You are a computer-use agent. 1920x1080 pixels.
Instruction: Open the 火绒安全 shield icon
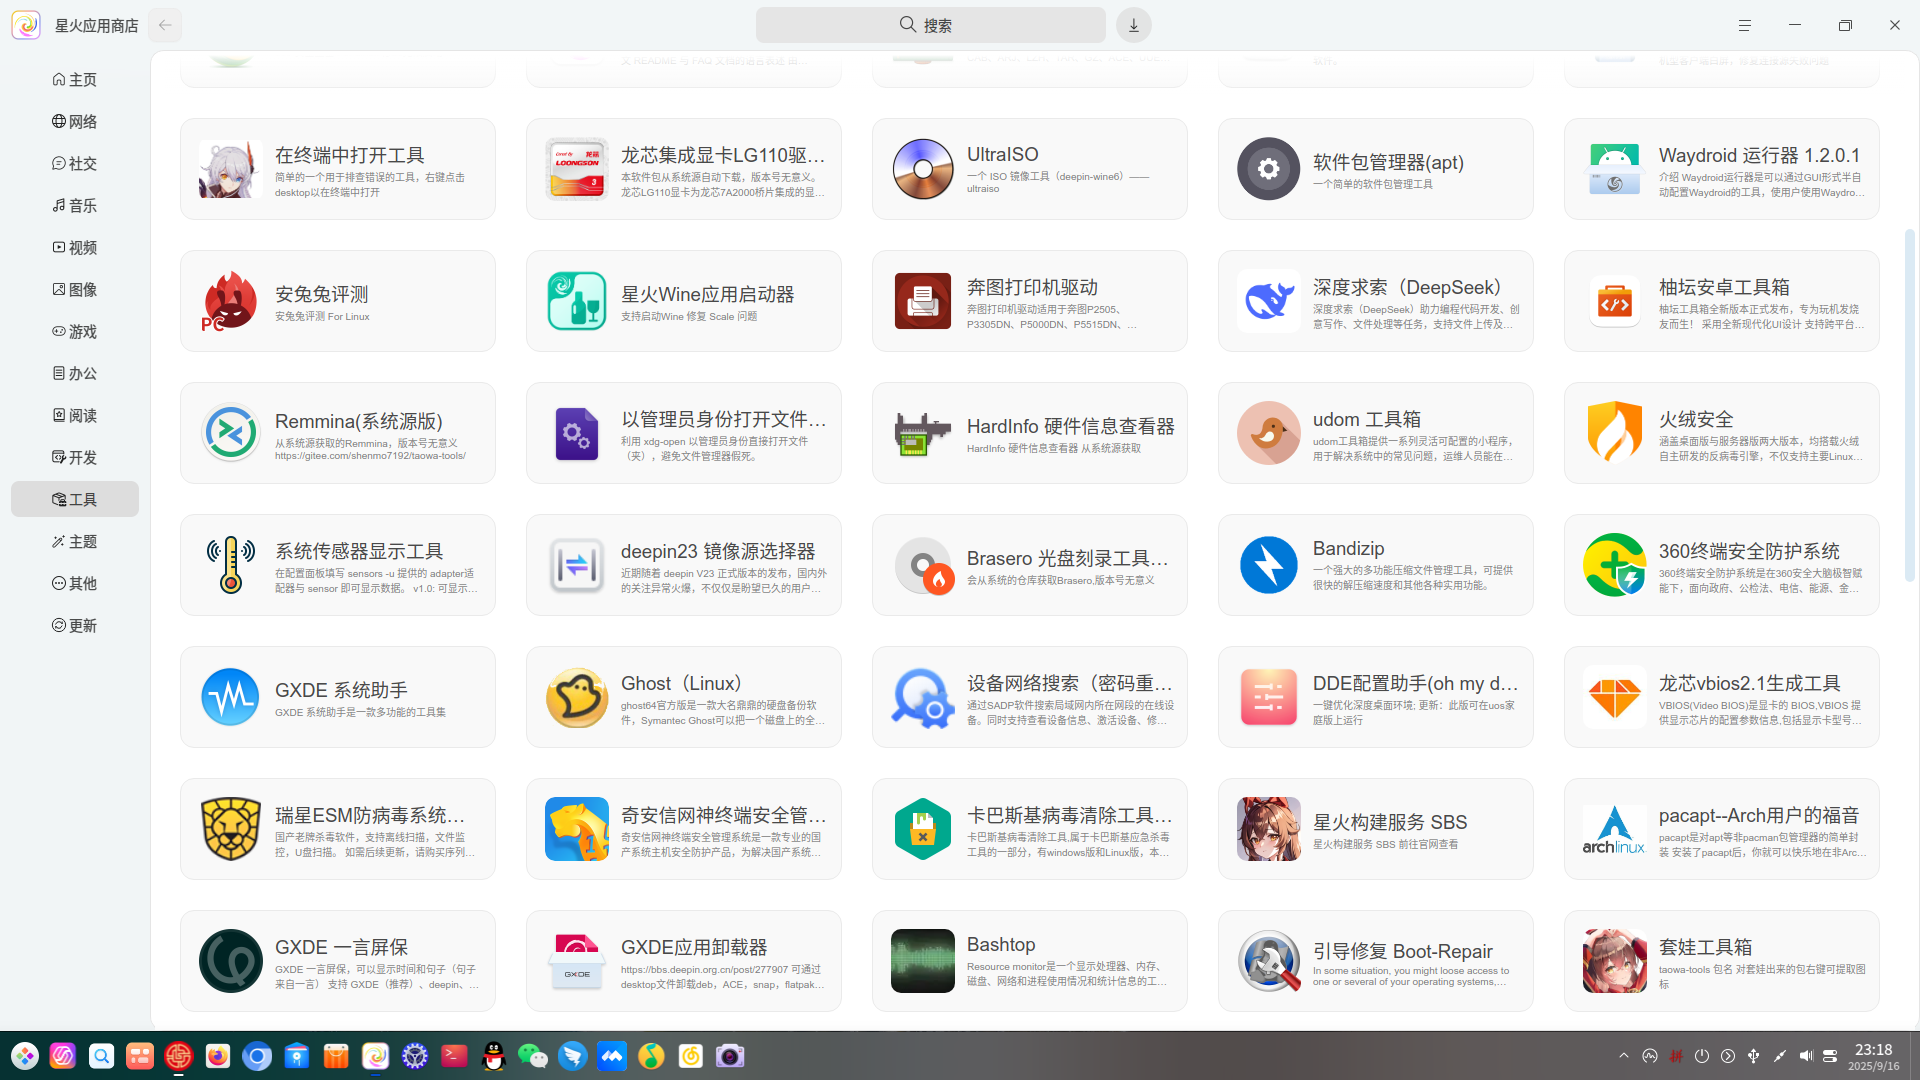[1614, 433]
